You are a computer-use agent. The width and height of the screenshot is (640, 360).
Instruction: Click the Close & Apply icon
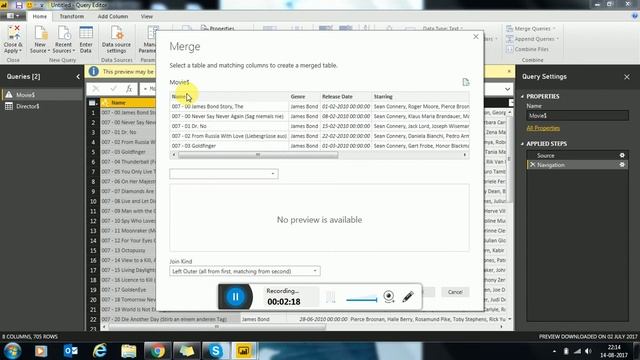(x=13, y=39)
